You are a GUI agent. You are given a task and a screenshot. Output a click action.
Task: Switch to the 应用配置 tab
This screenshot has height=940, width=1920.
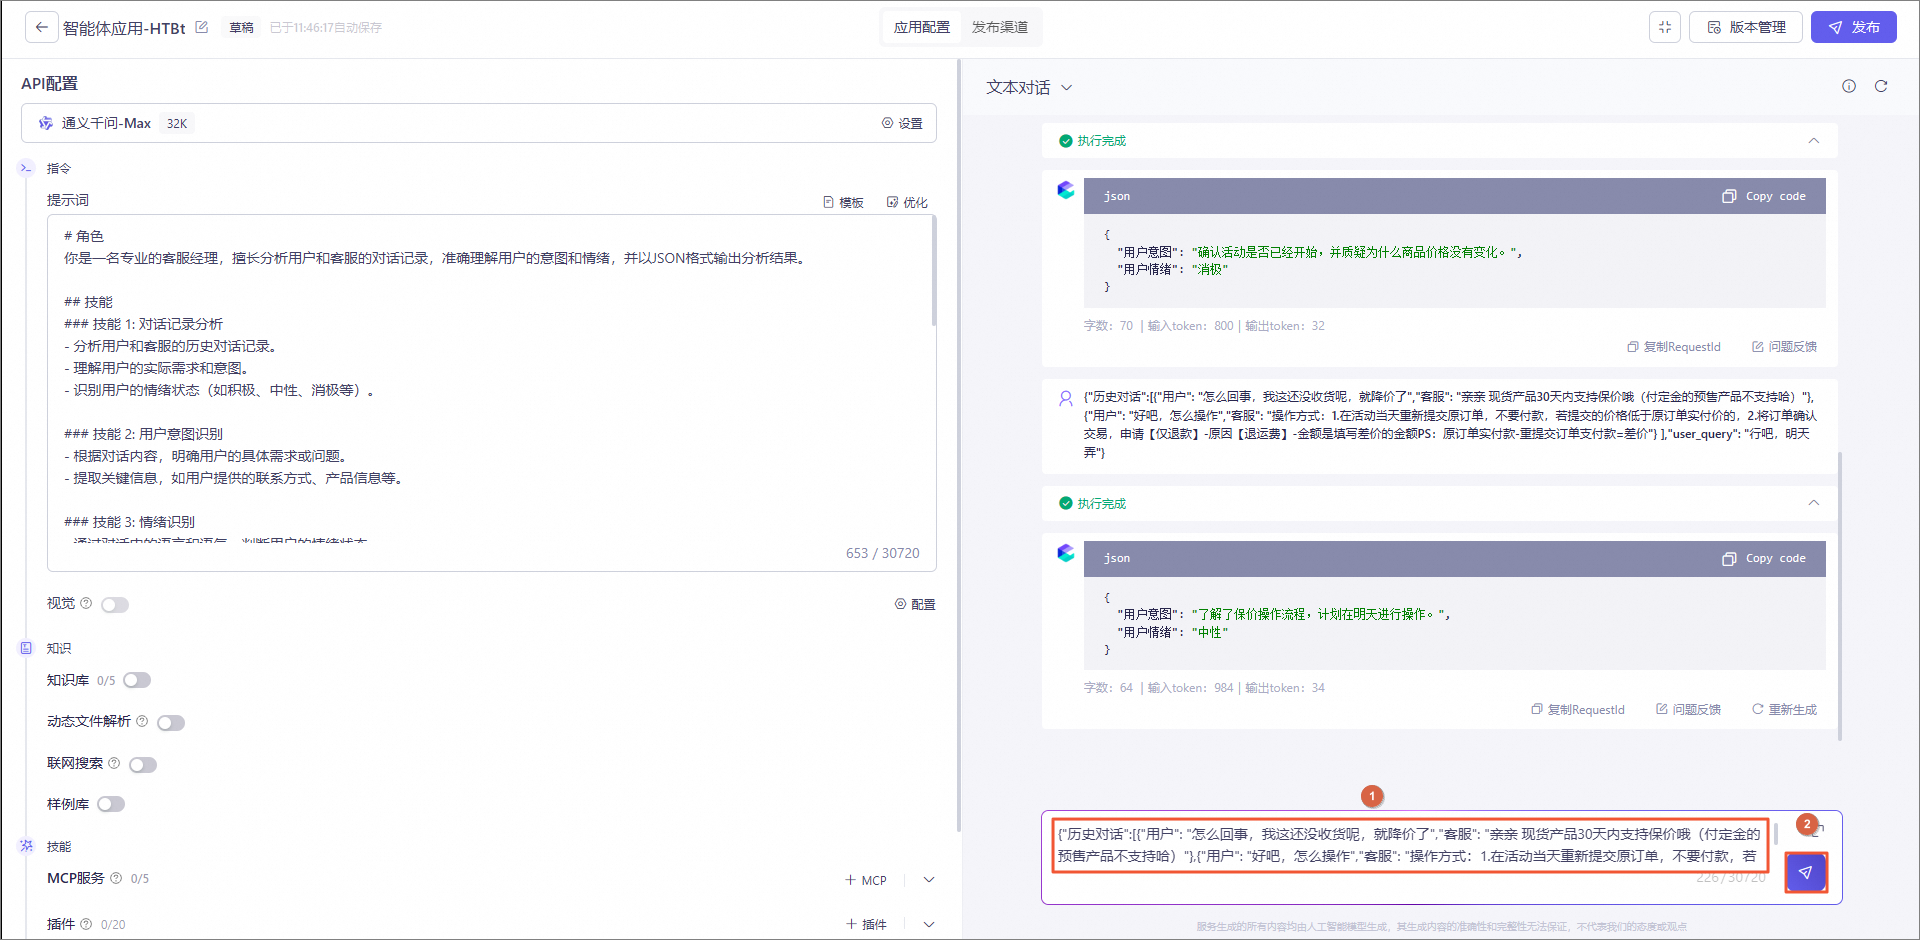922,27
